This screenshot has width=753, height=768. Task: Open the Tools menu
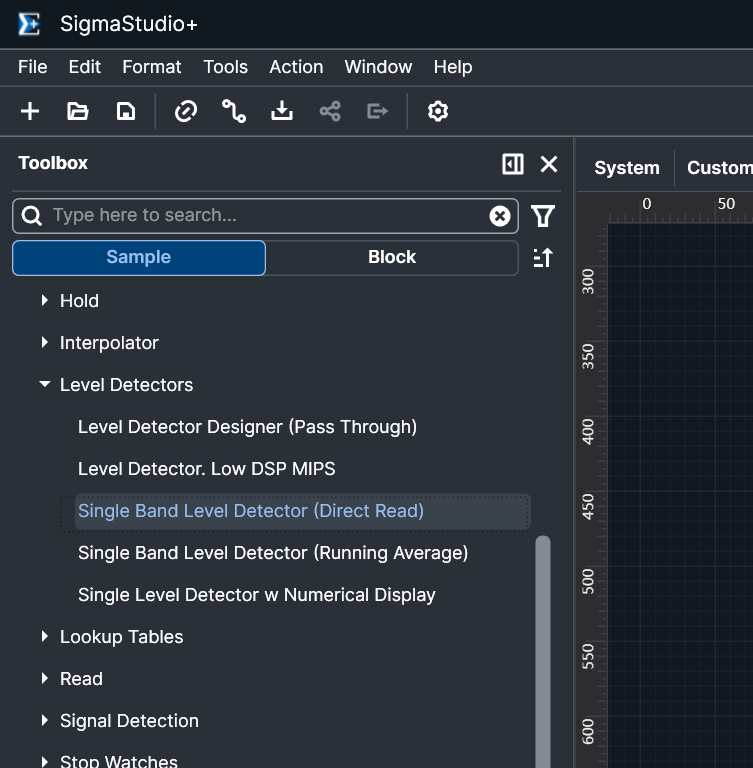coord(225,67)
